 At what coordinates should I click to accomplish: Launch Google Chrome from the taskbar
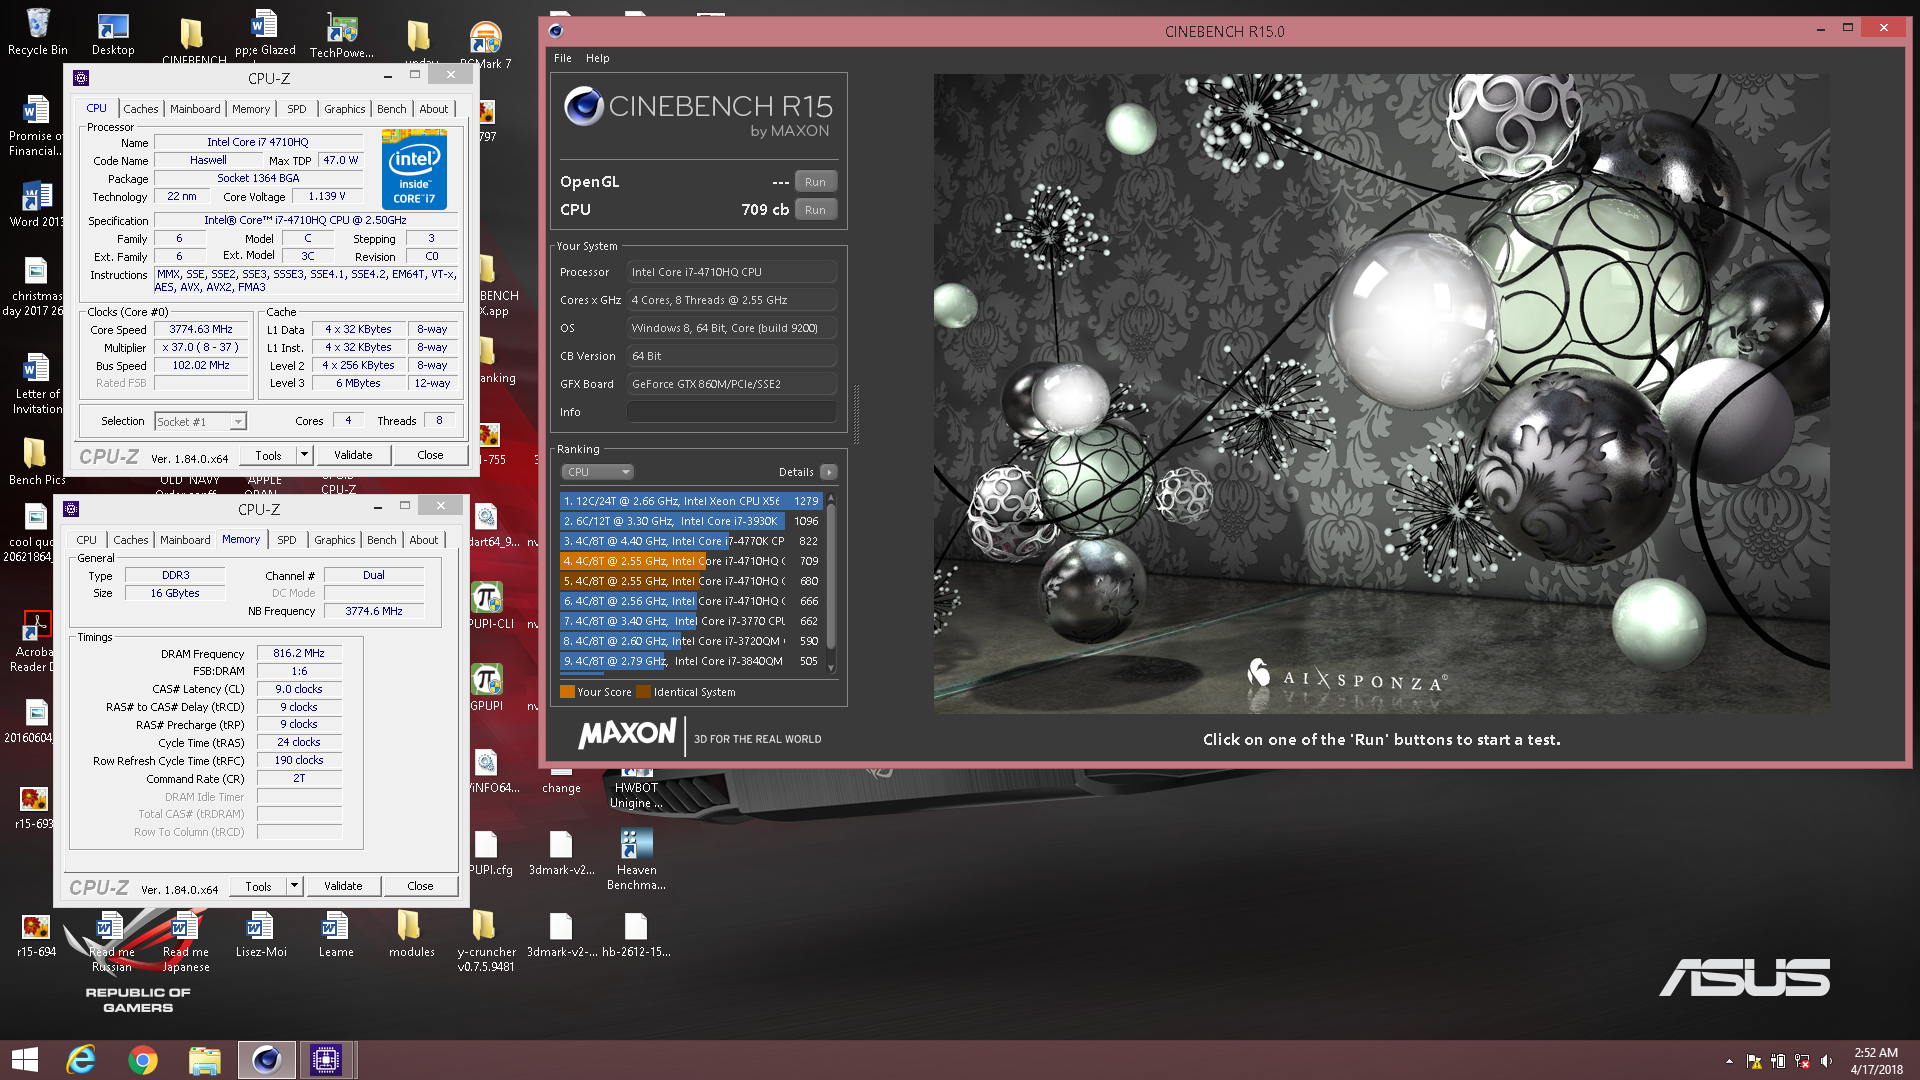tap(143, 1060)
